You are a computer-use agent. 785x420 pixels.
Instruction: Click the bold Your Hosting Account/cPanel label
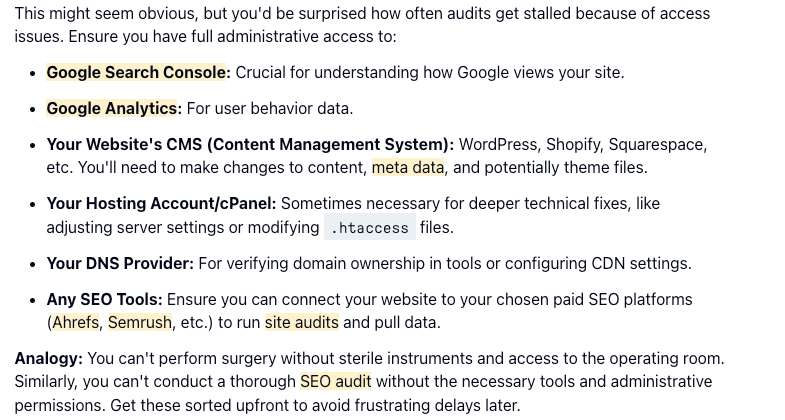click(x=160, y=203)
